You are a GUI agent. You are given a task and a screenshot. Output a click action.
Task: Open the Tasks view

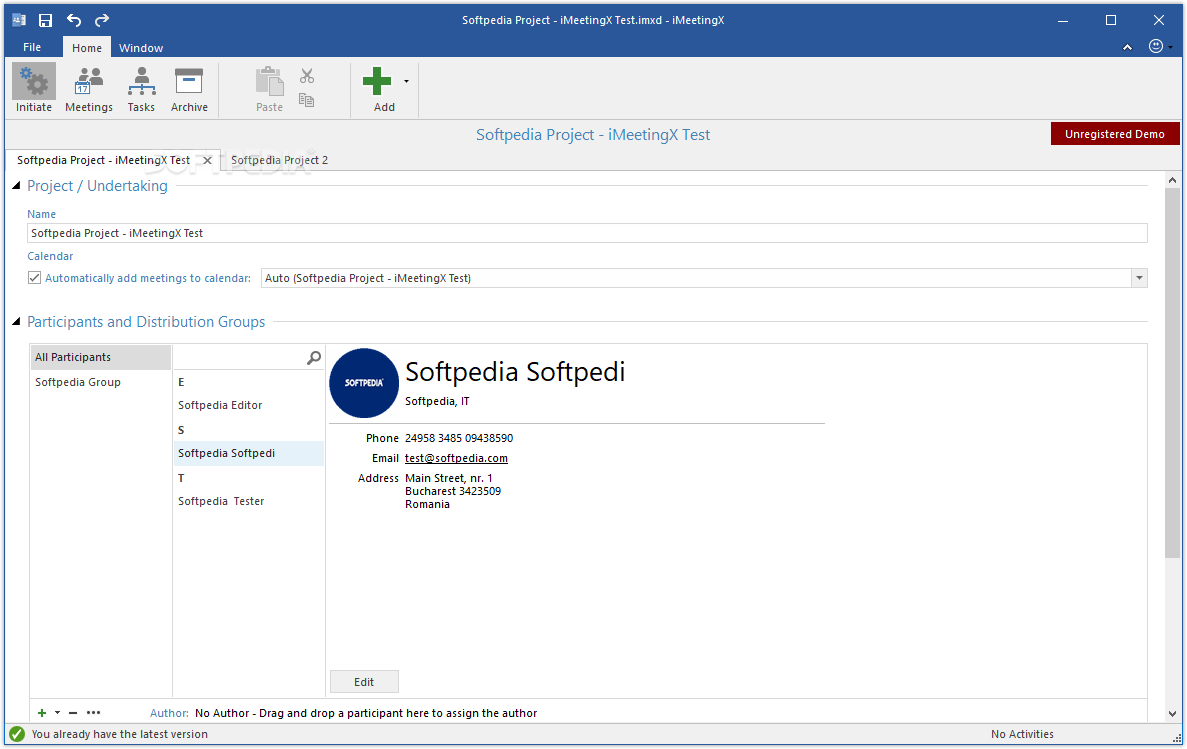tap(141, 89)
